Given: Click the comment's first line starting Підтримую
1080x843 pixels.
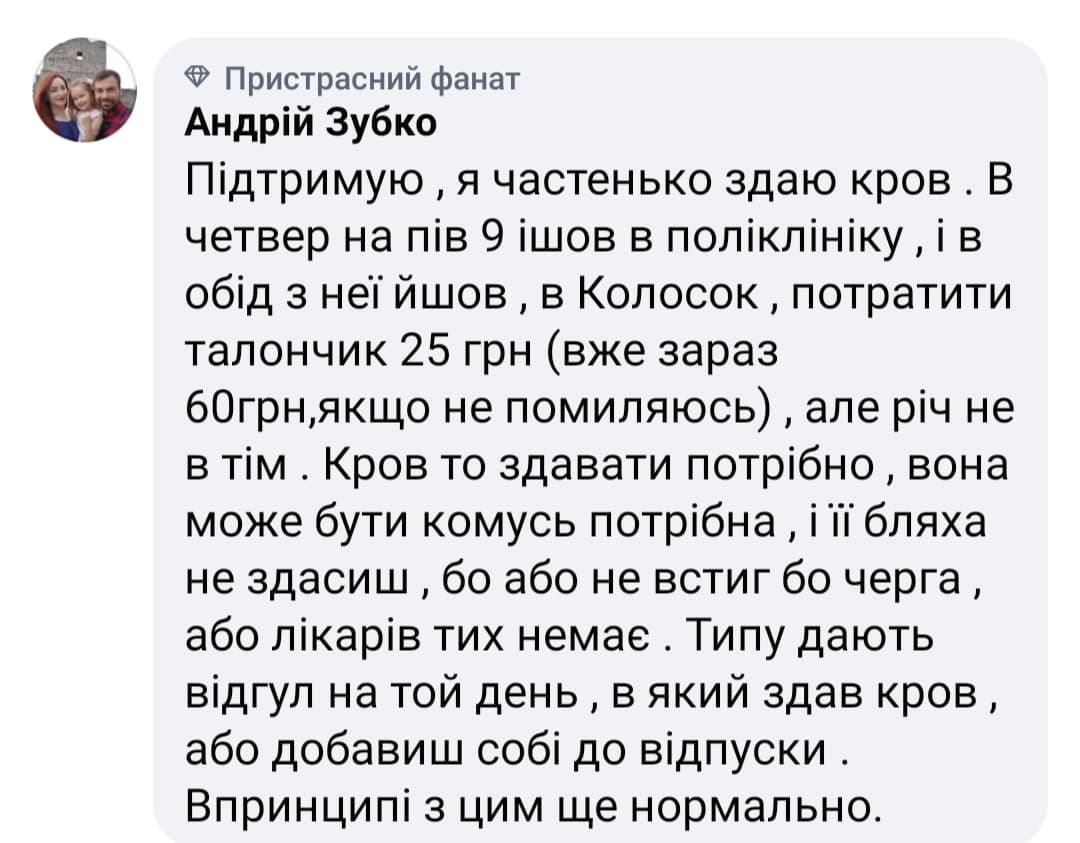Looking at the screenshot, I should [599, 182].
